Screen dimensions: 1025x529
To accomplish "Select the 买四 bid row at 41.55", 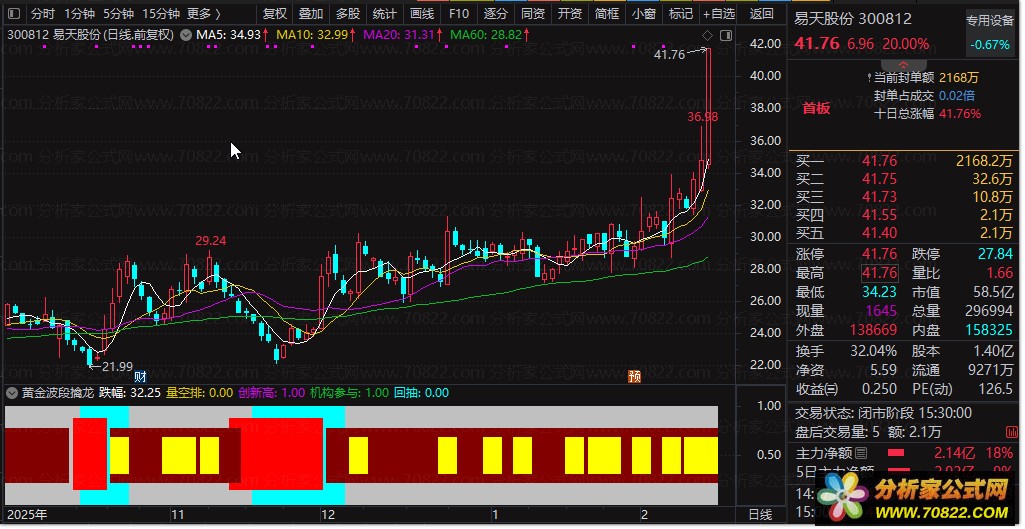I will [x=904, y=215].
